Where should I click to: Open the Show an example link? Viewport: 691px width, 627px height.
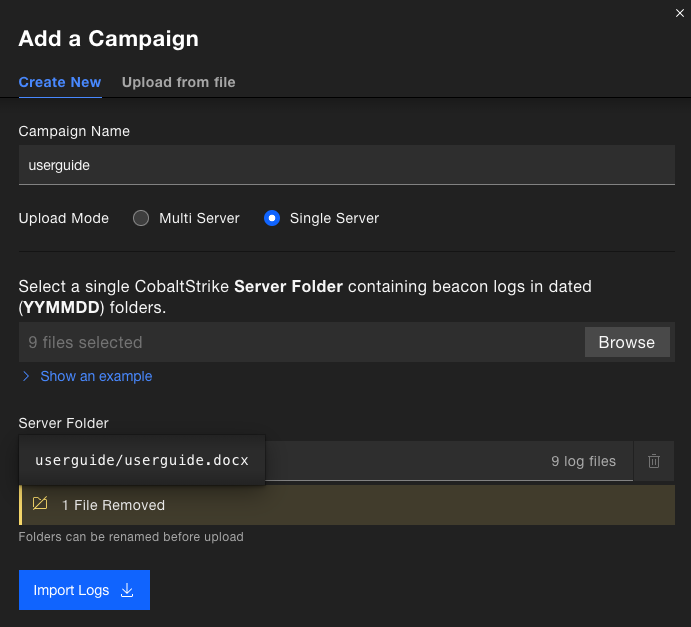coord(96,376)
